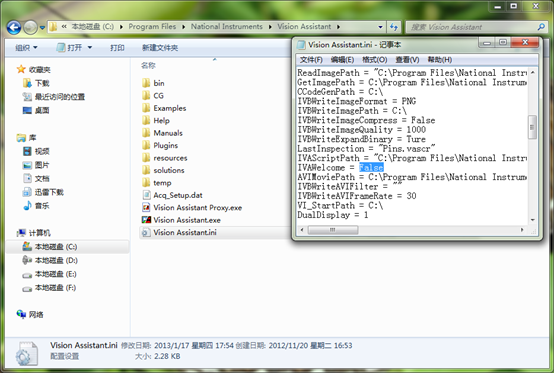The height and width of the screenshot is (373, 554).
Task: Select Program Files in the address breadcrumb
Action: 152,26
